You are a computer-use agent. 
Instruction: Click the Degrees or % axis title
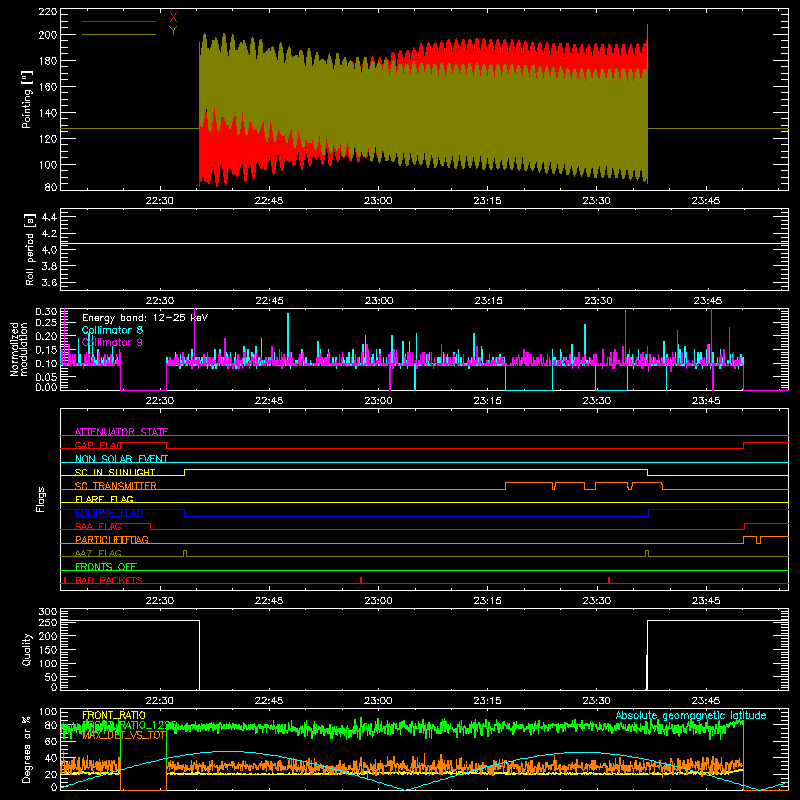[27, 749]
